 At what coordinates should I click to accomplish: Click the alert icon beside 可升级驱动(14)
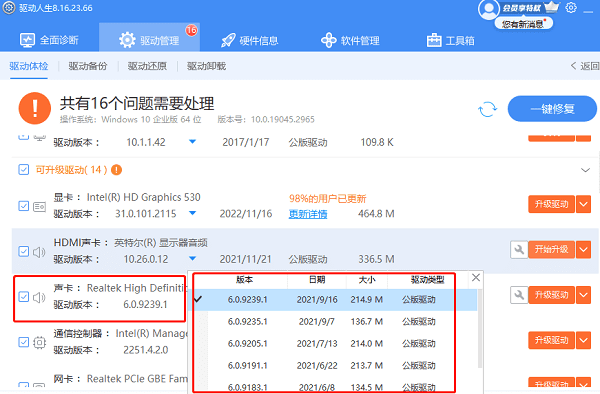point(116,170)
